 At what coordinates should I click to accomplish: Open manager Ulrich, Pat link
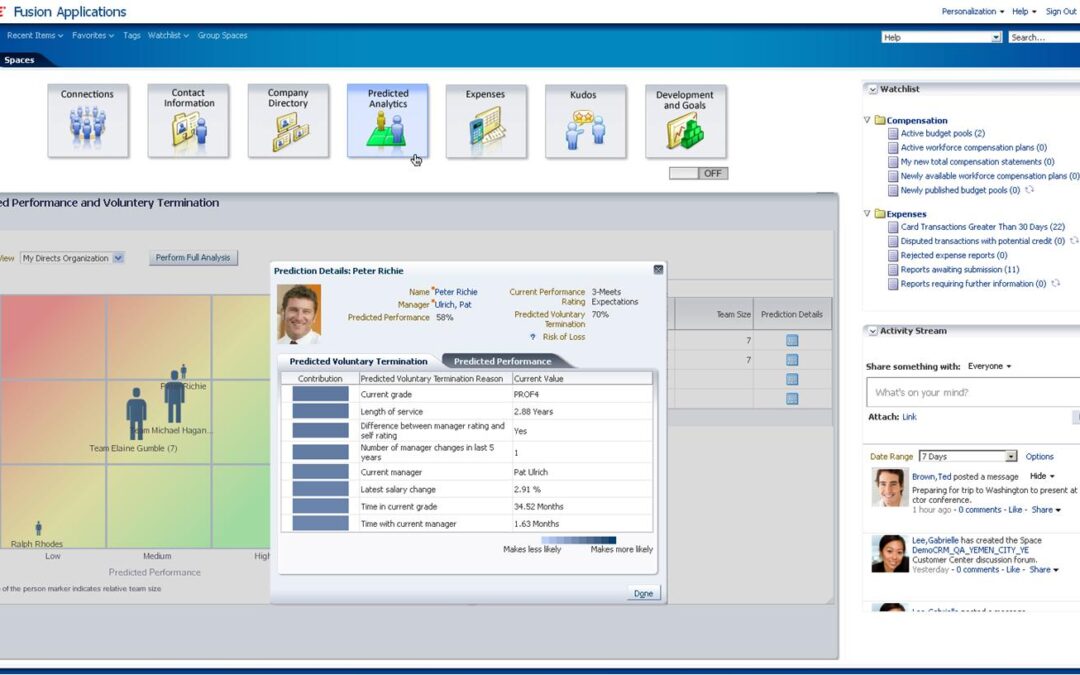pyautogui.click(x=453, y=304)
